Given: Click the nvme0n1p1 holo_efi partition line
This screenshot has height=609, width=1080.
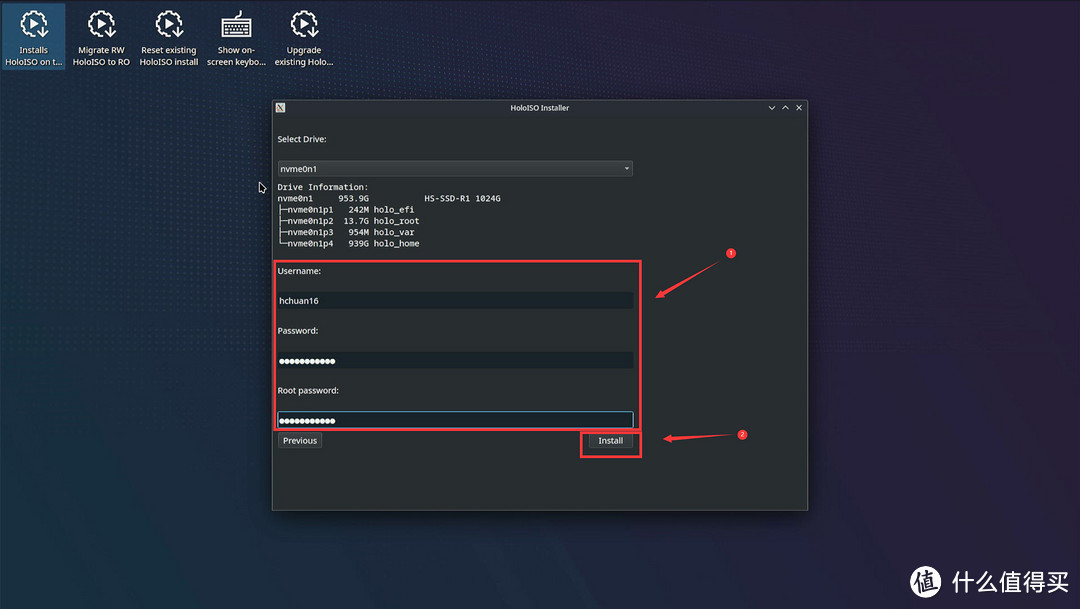Looking at the screenshot, I should click(x=350, y=210).
